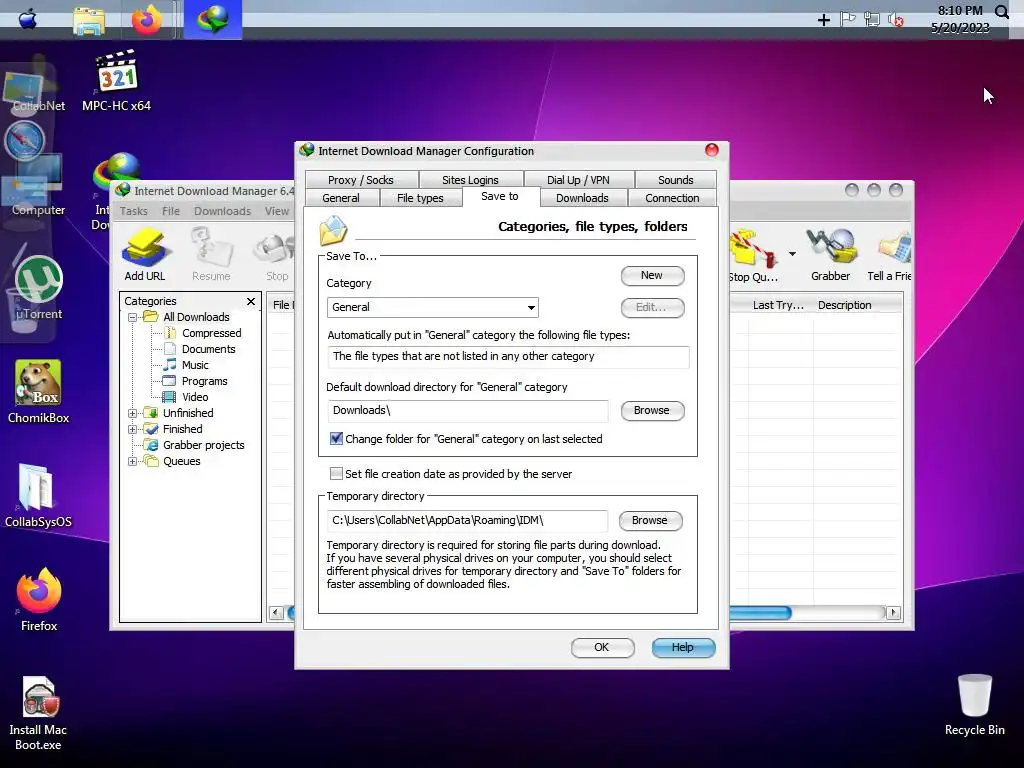Open Firefox icon in top bar

147,20
